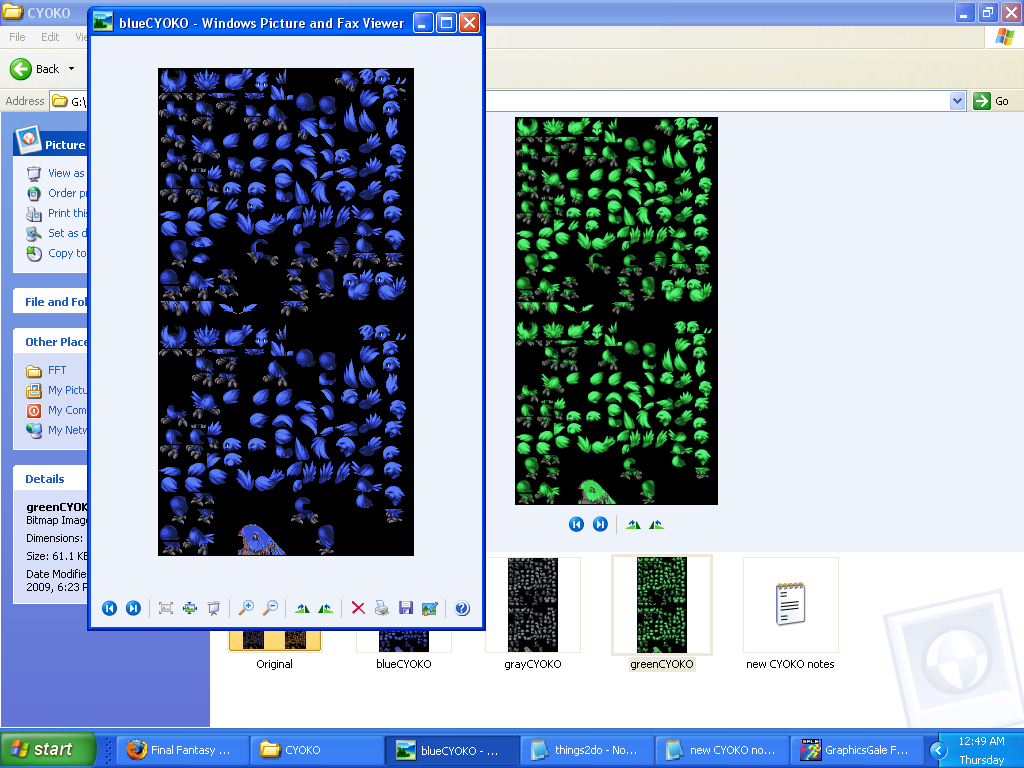Image resolution: width=1024 pixels, height=768 pixels.
Task: Zoom in using the magnifier plus icon
Action: click(246, 609)
